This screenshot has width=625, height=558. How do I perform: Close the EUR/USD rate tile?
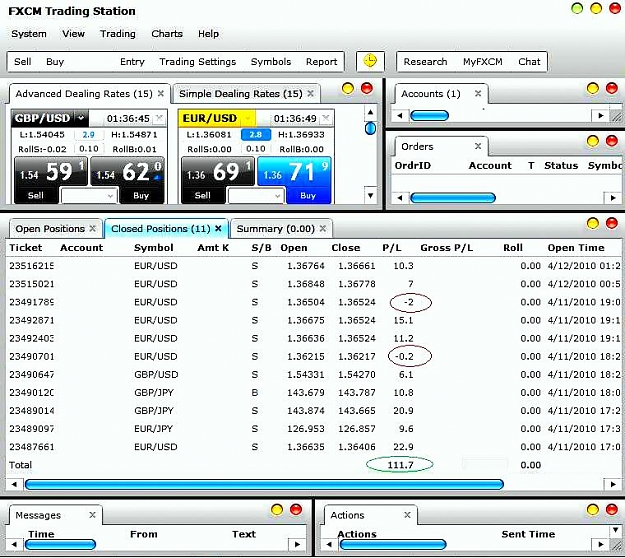[x=326, y=118]
